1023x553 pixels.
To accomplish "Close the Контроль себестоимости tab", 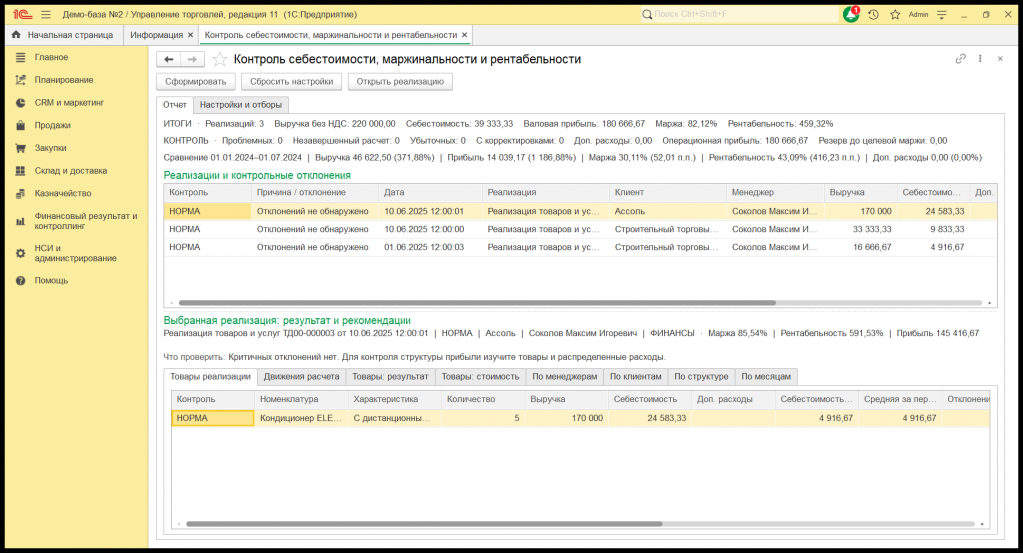I will (465, 35).
